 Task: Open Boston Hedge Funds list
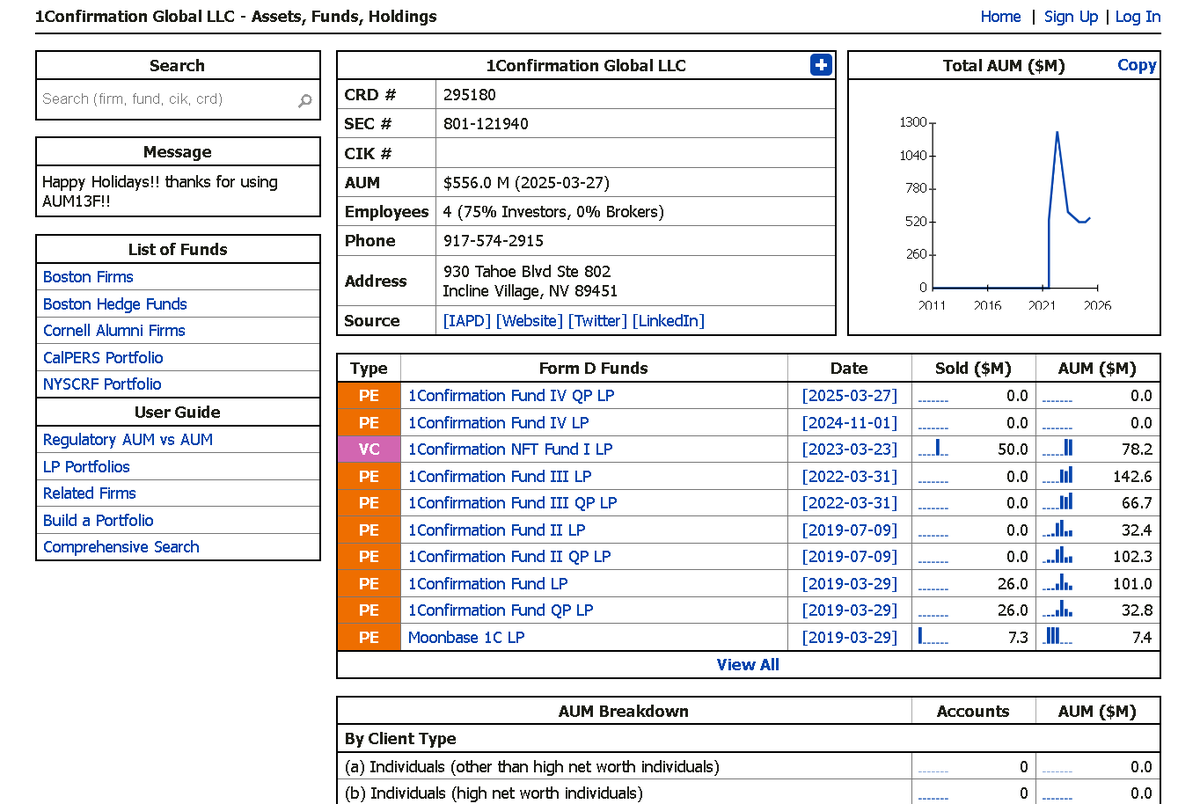coord(115,304)
